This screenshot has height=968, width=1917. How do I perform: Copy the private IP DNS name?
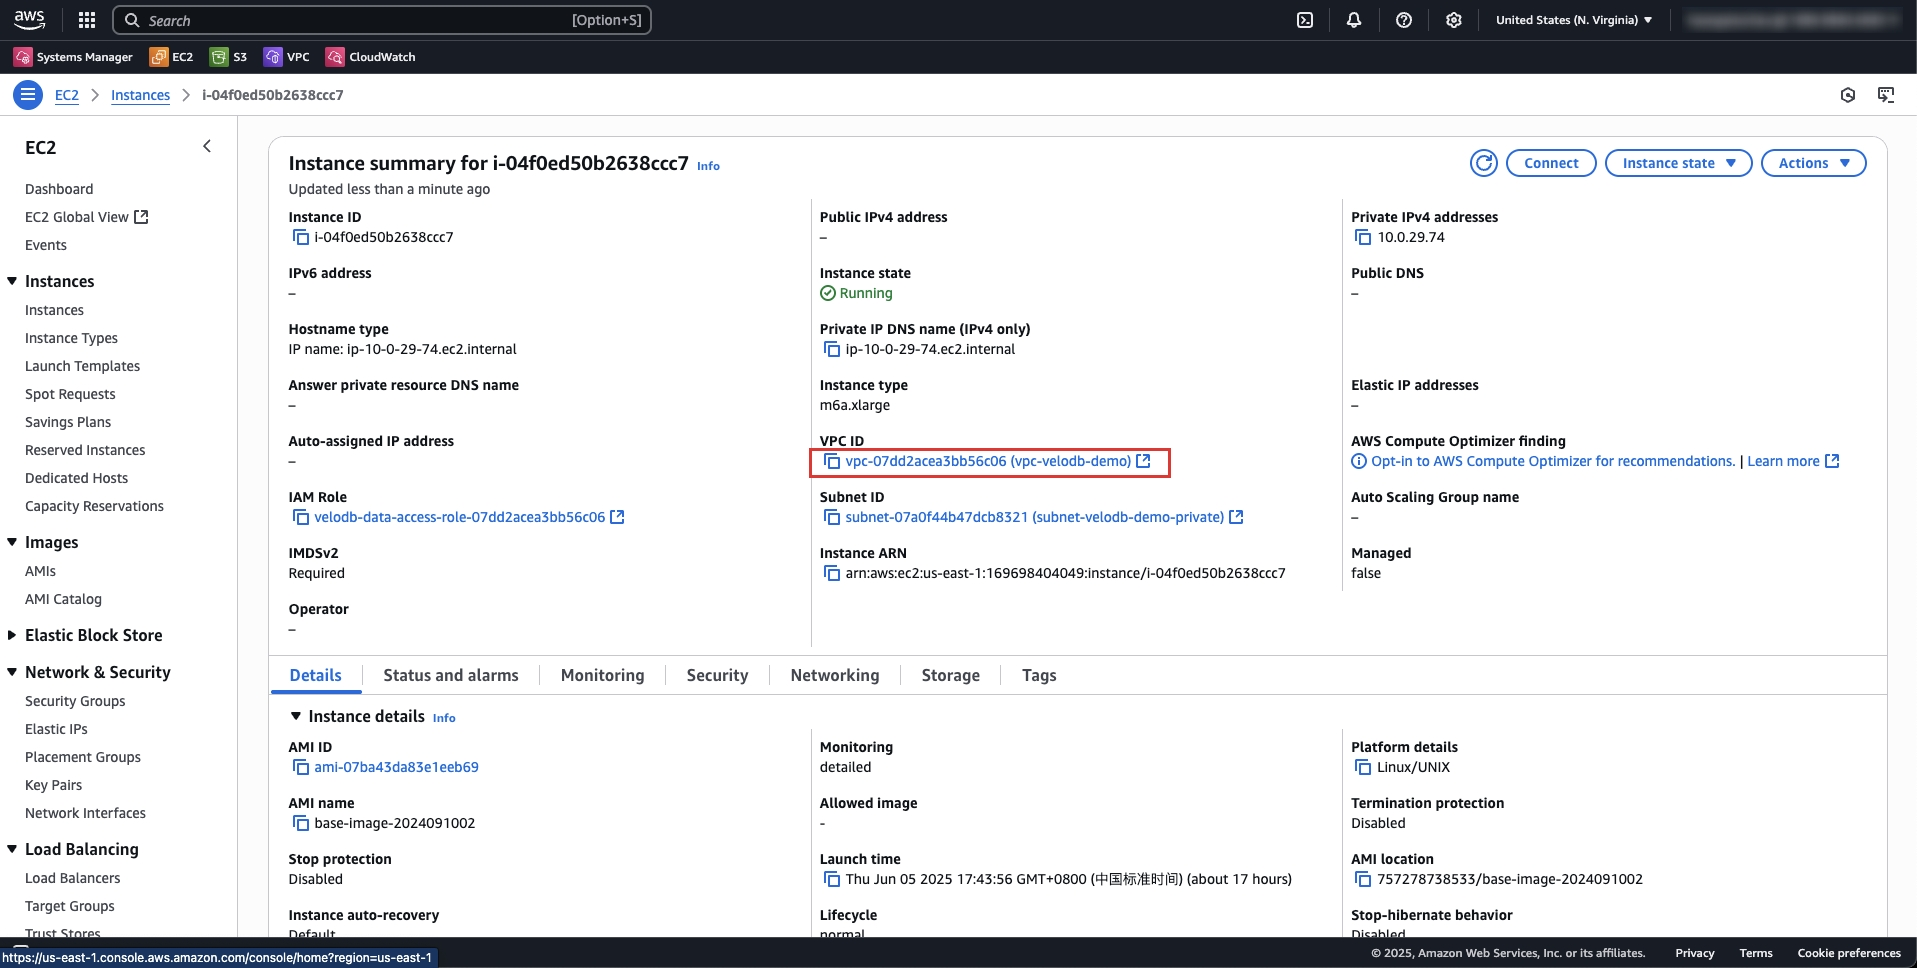pyautogui.click(x=831, y=349)
